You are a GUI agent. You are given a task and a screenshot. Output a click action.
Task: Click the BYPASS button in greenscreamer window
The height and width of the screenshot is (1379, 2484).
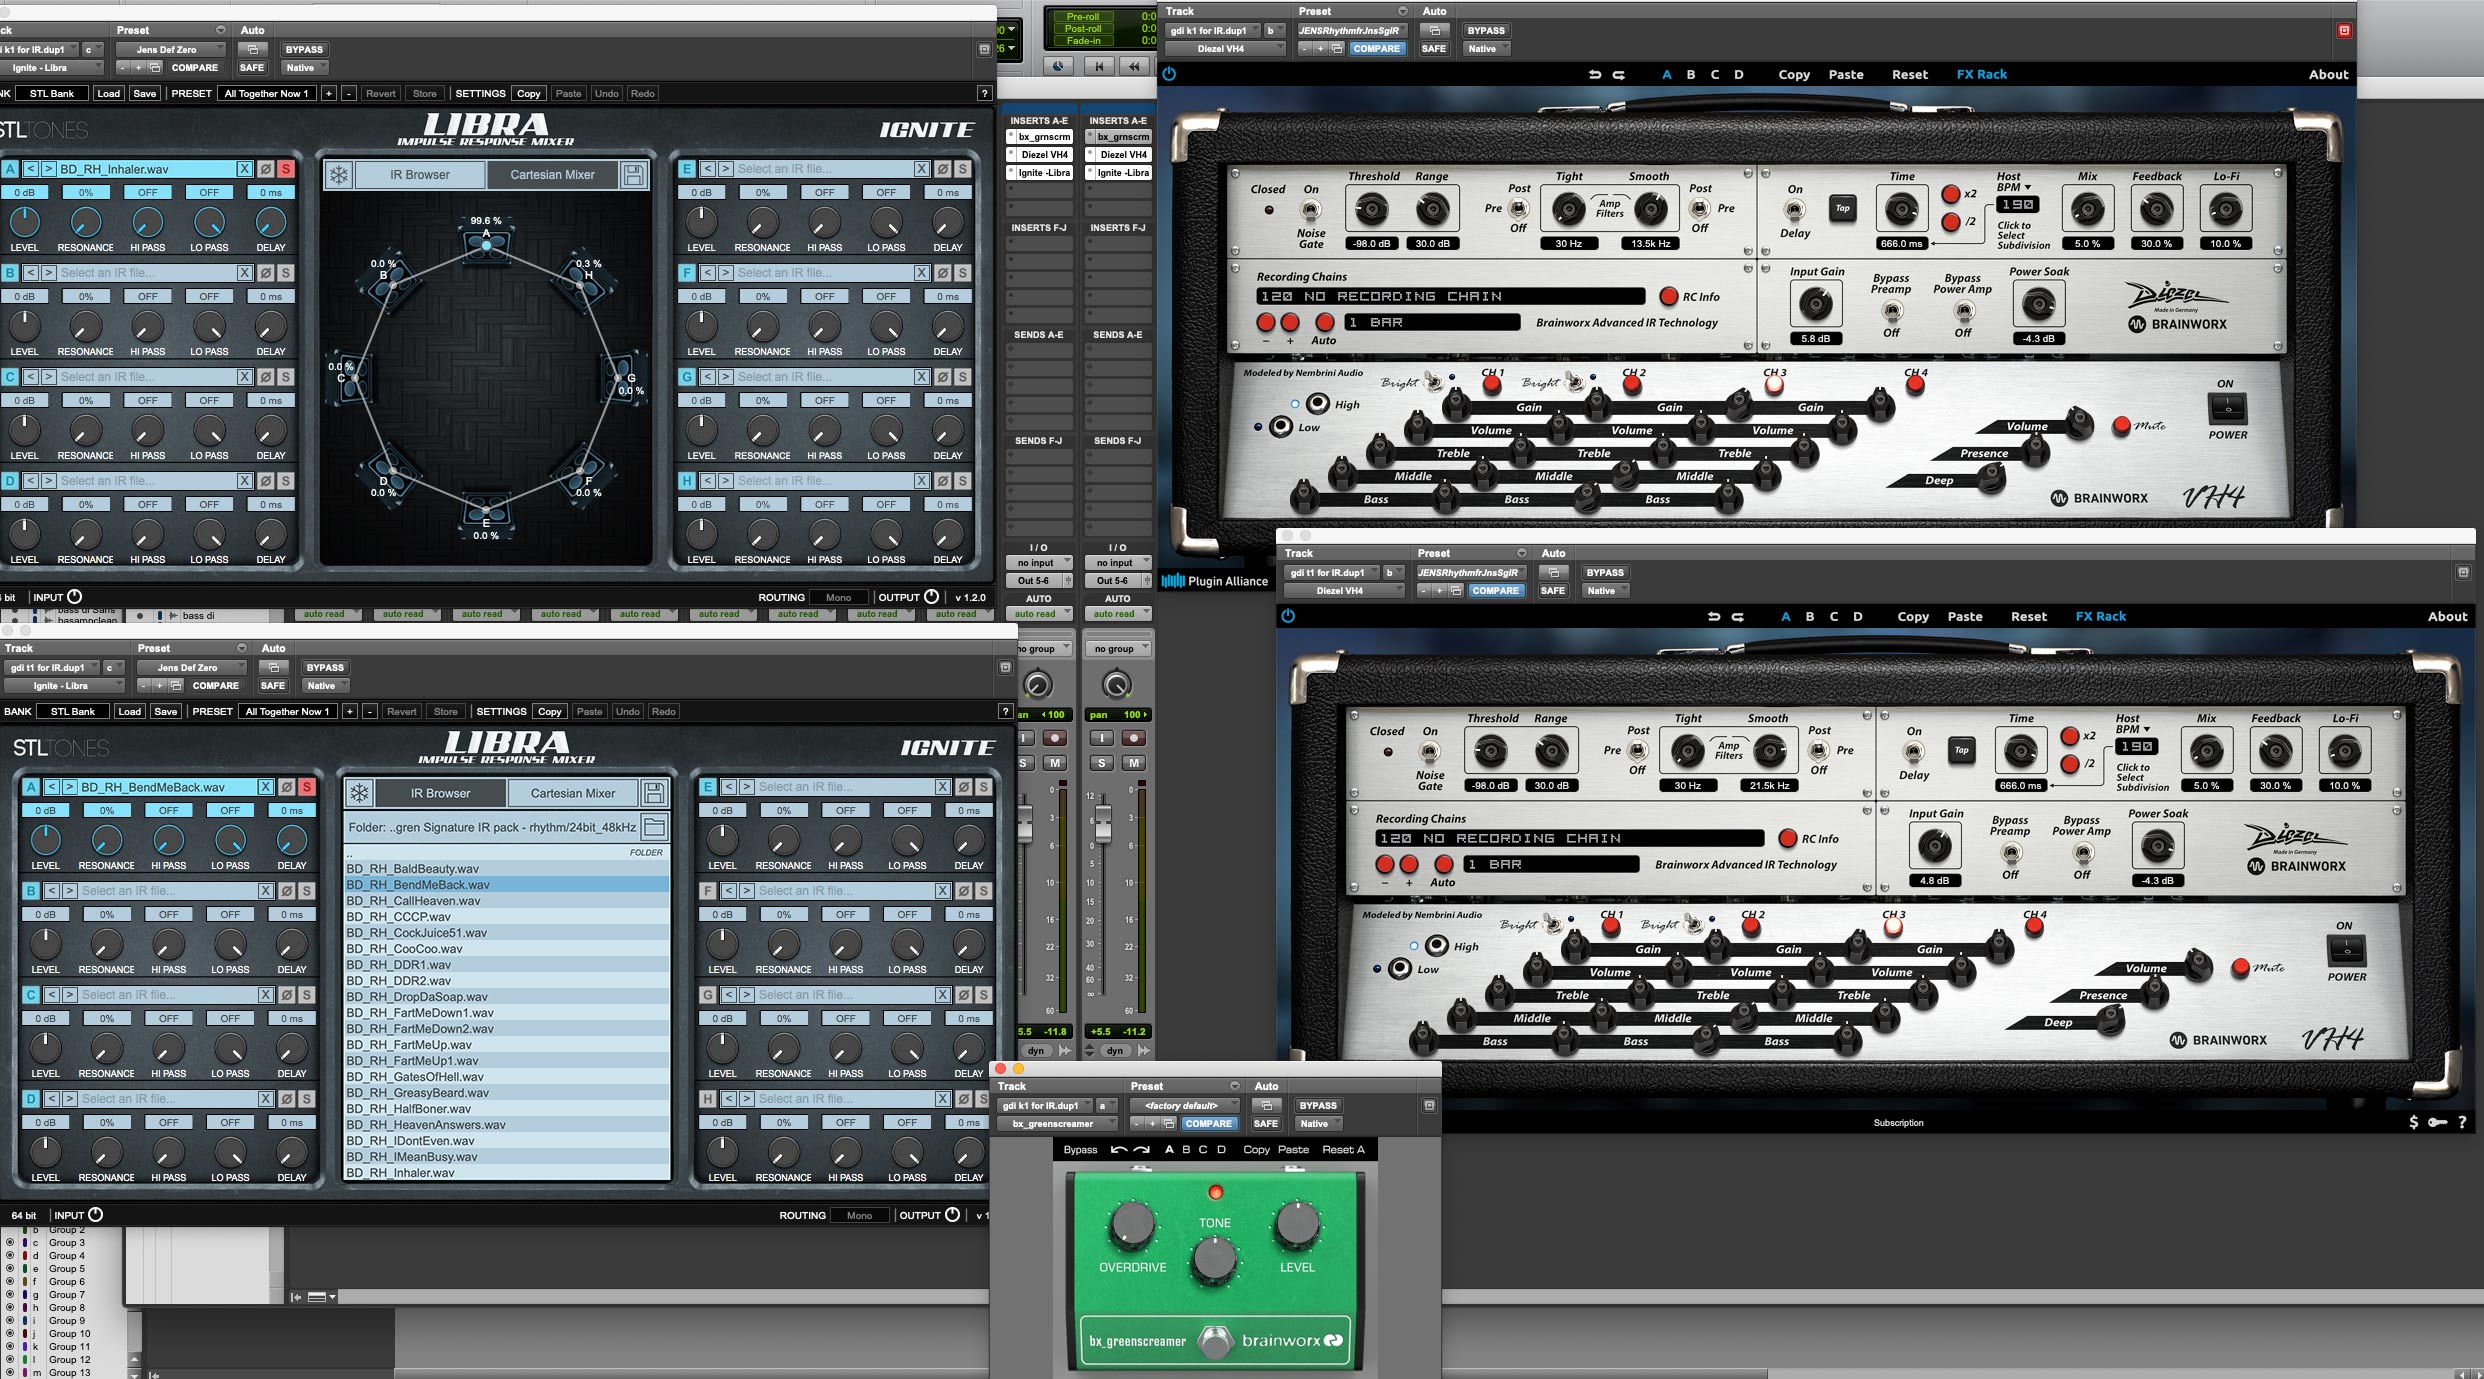tap(1317, 1105)
